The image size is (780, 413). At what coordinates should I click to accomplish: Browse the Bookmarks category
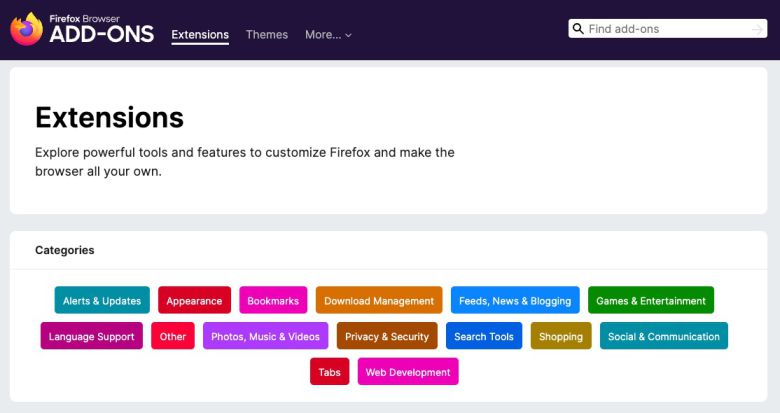273,301
